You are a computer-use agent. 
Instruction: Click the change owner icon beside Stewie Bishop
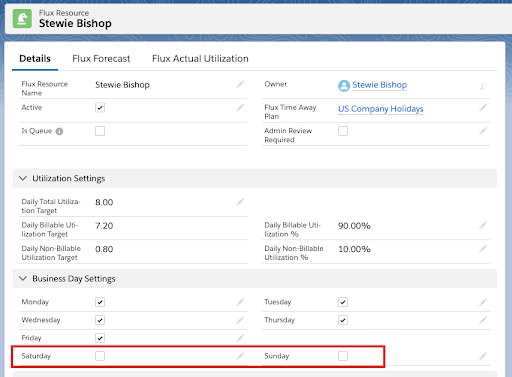483,86
